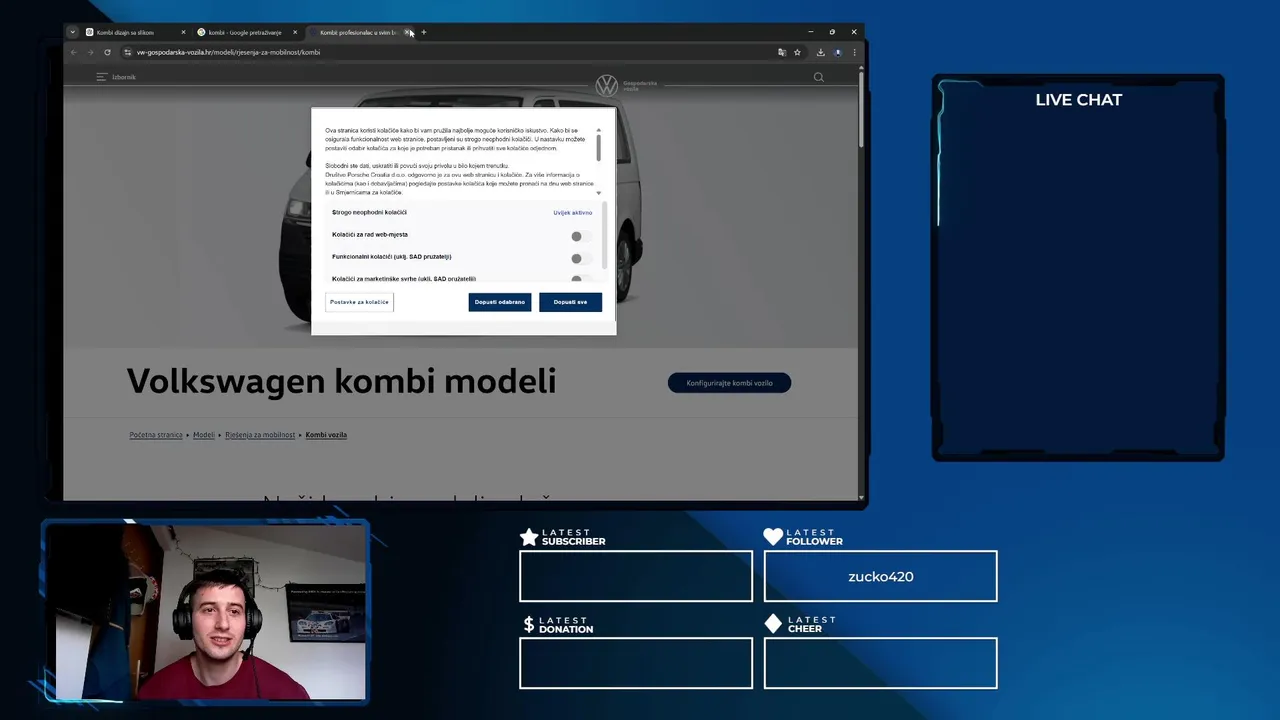Go back to the previous page
Screen dimensions: 1280x720
pos(74,52)
